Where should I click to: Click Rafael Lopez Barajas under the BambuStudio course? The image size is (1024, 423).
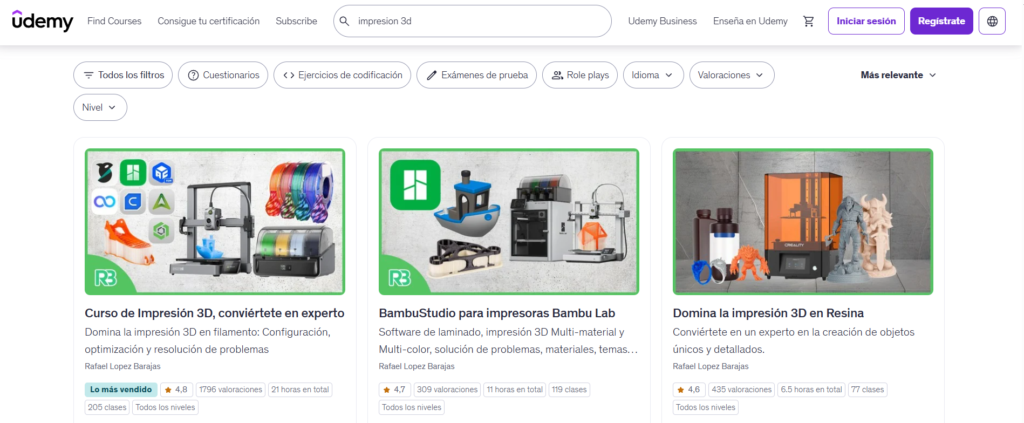click(417, 366)
